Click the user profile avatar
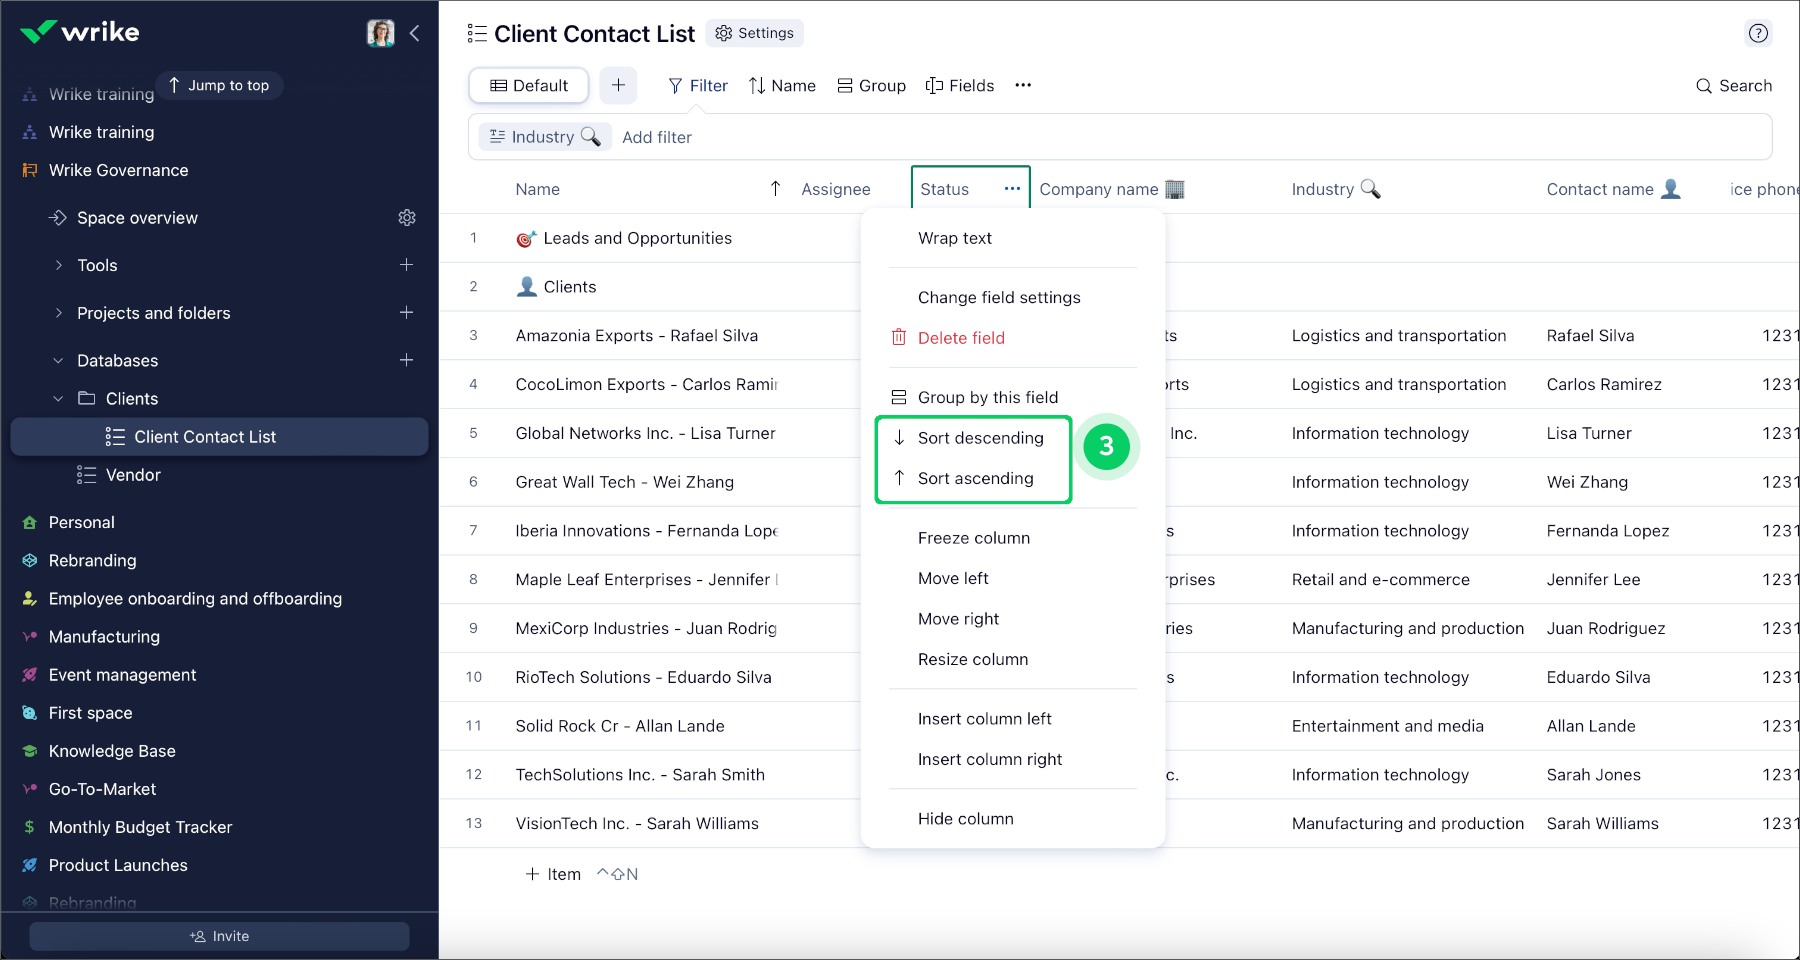Viewport: 1800px width, 960px height. pyautogui.click(x=380, y=33)
